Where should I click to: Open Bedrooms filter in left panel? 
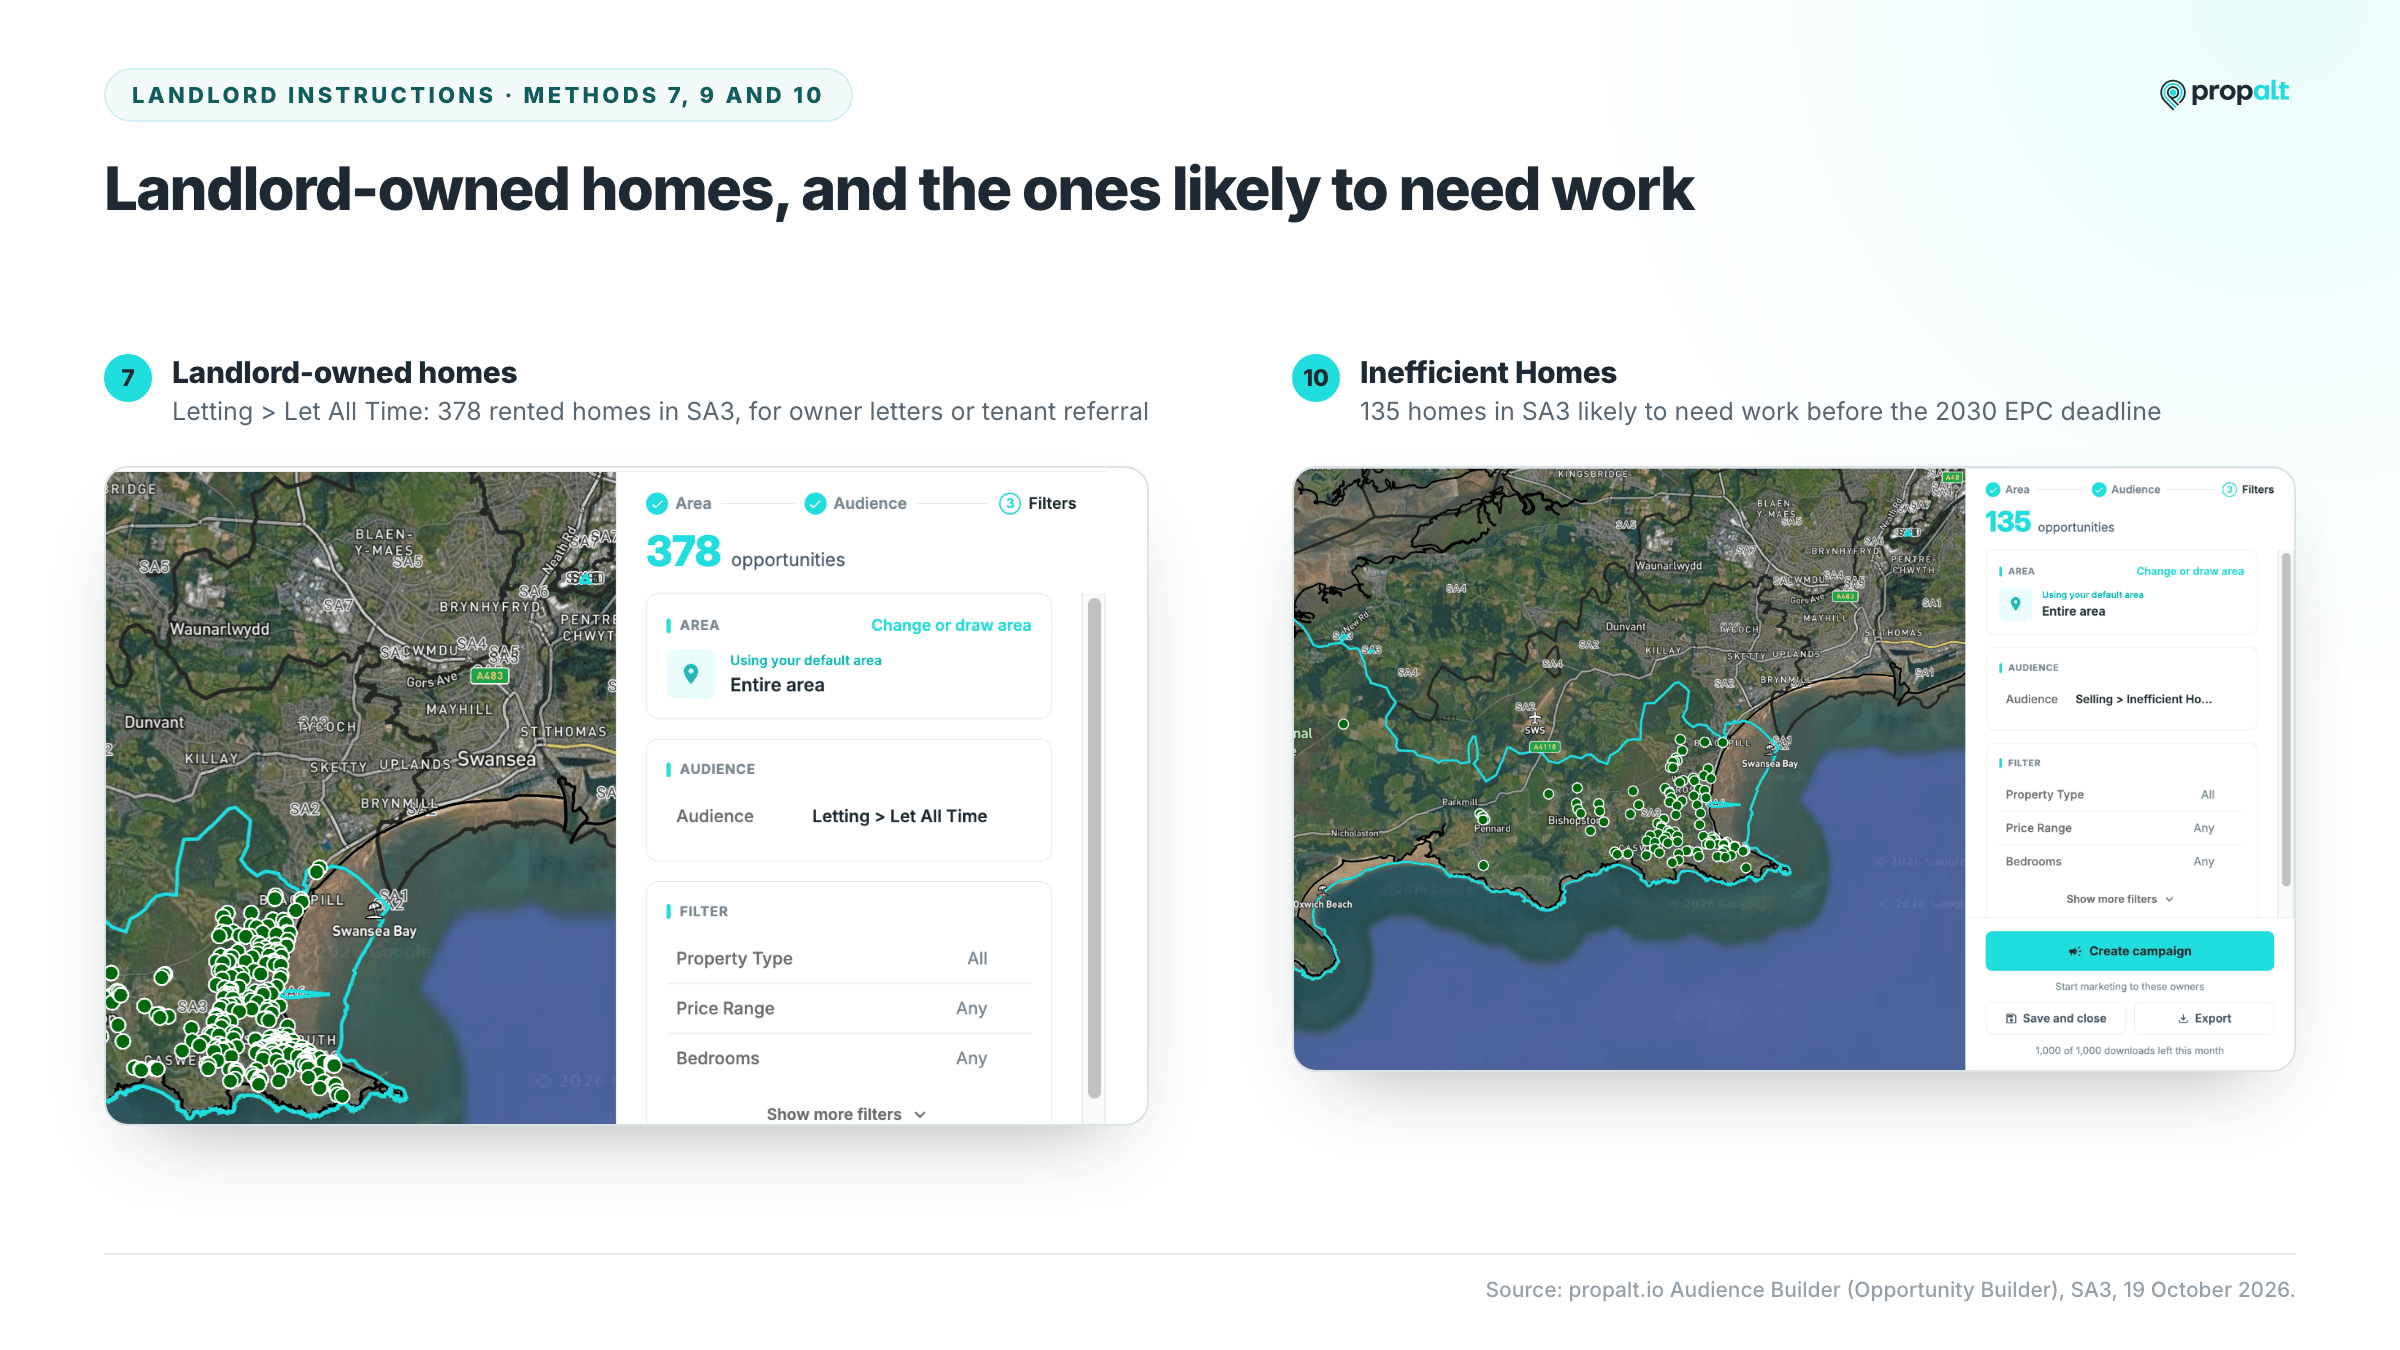pos(849,1058)
